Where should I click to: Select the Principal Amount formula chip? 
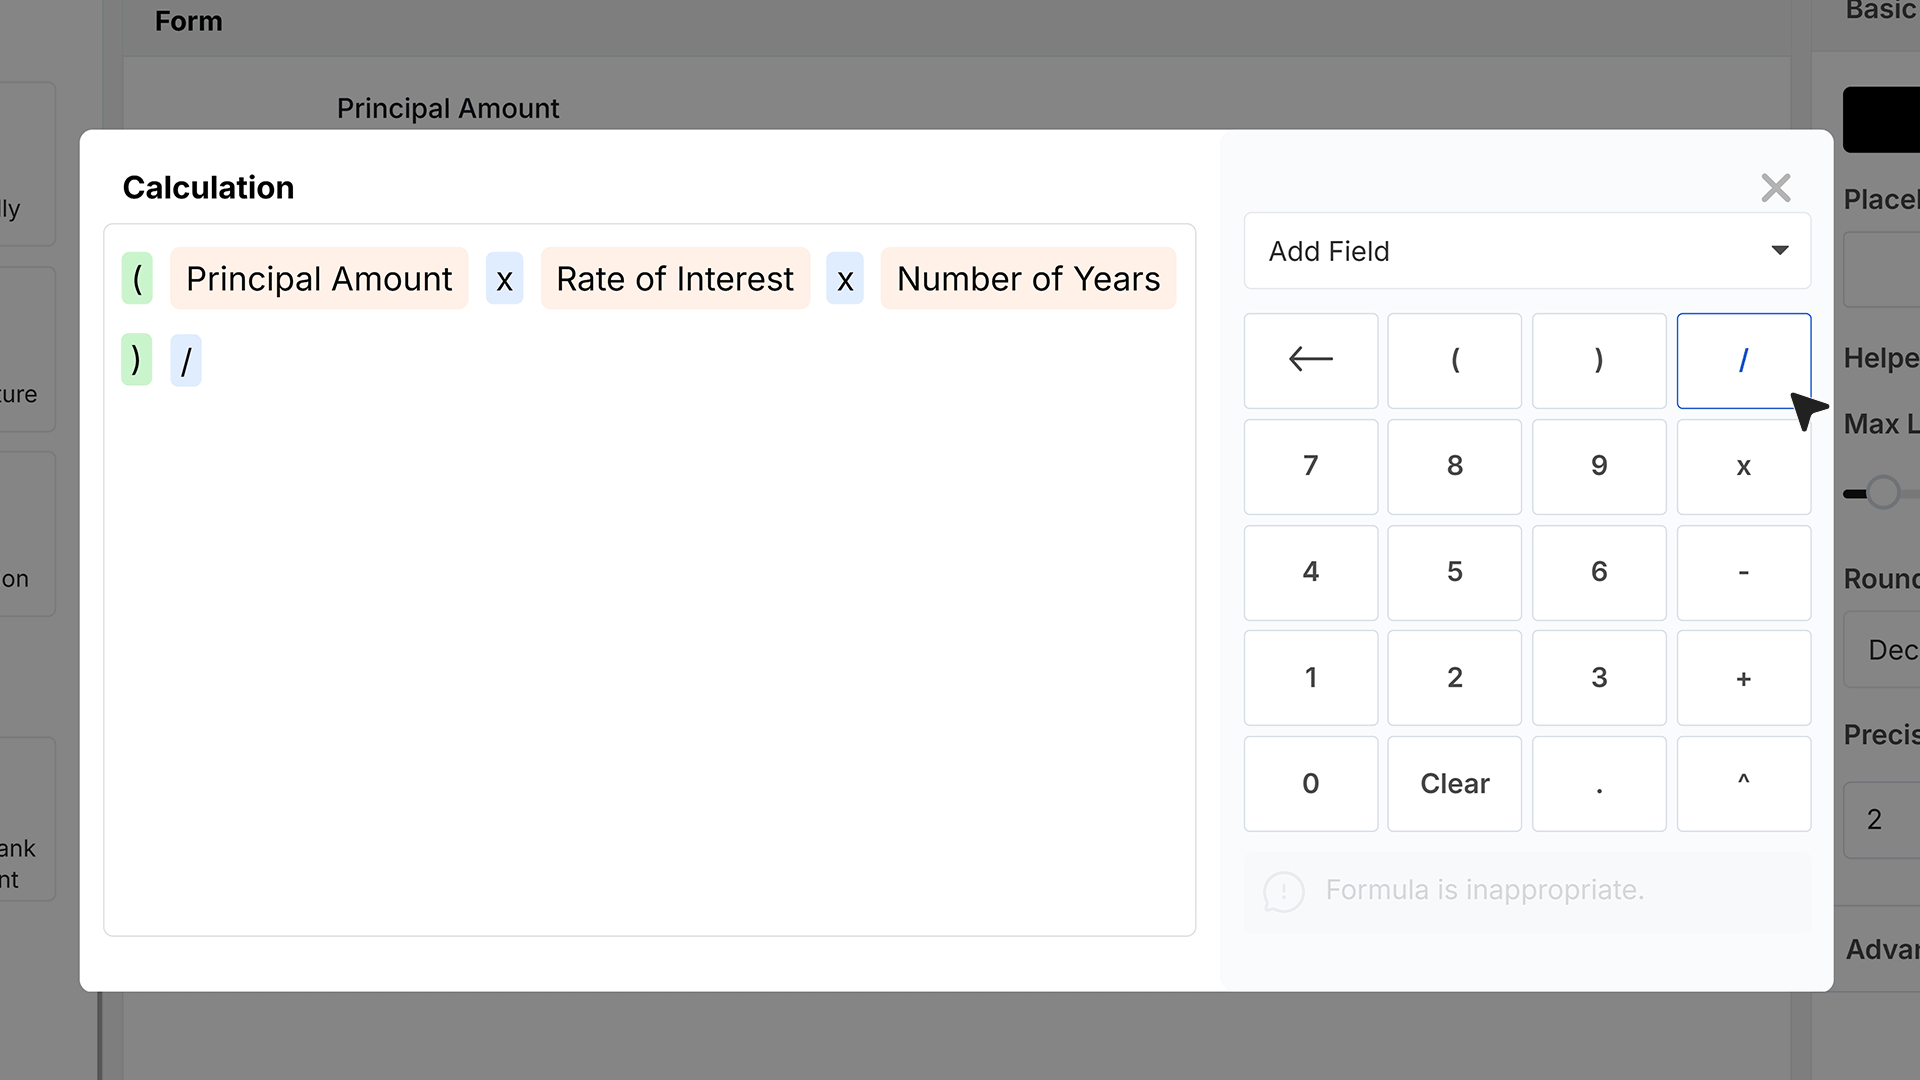[x=319, y=278]
